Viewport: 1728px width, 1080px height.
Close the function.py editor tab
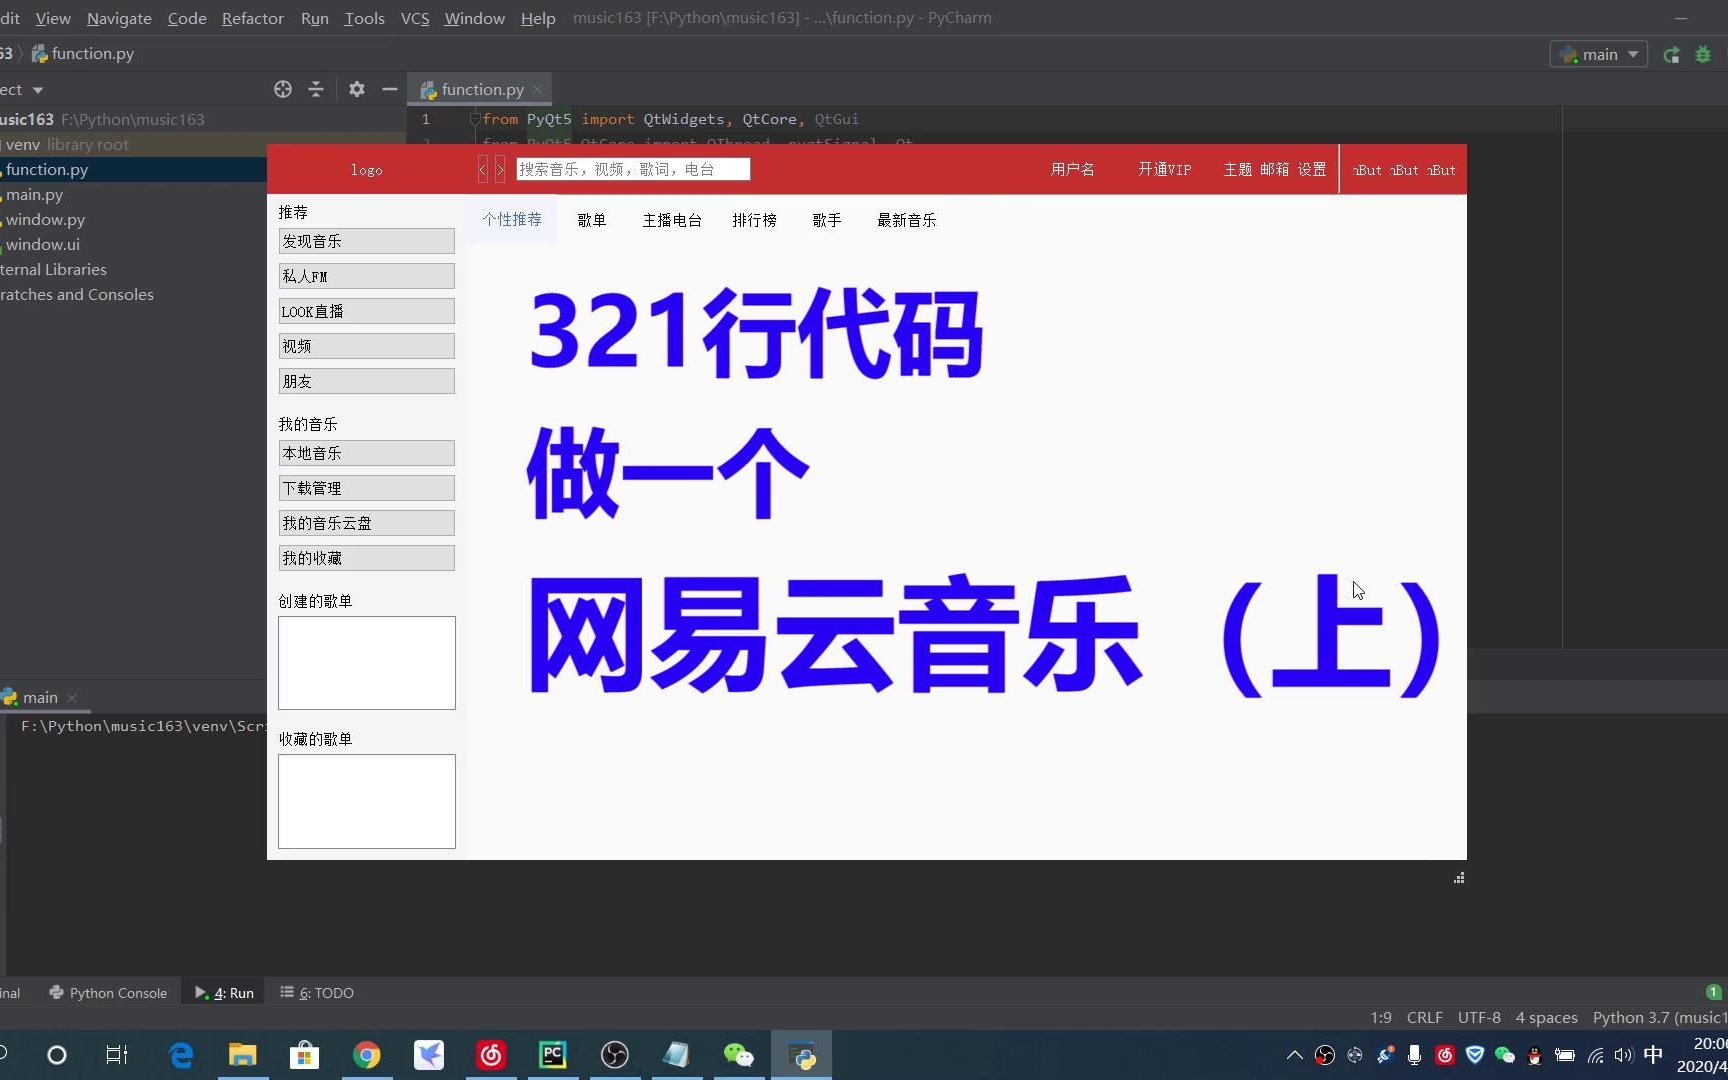pos(537,89)
